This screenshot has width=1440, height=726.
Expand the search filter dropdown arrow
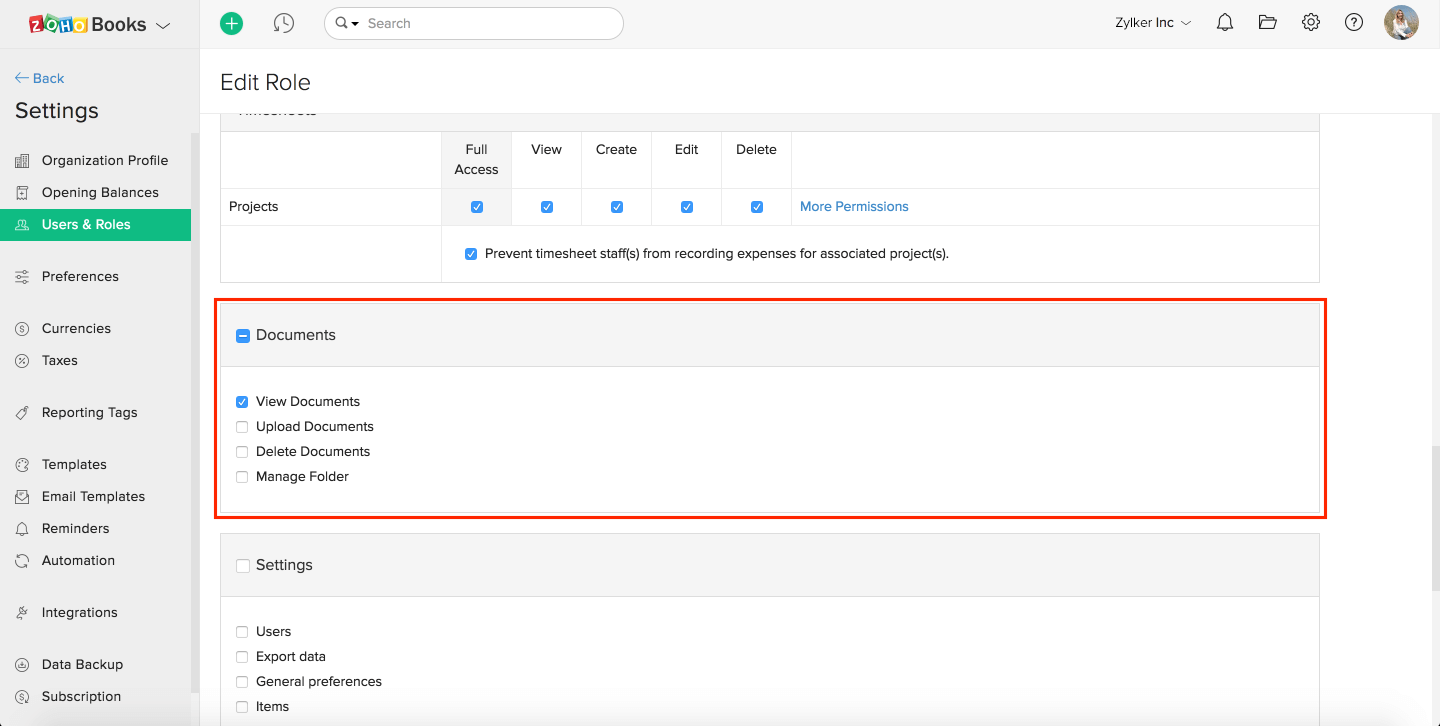pos(347,23)
